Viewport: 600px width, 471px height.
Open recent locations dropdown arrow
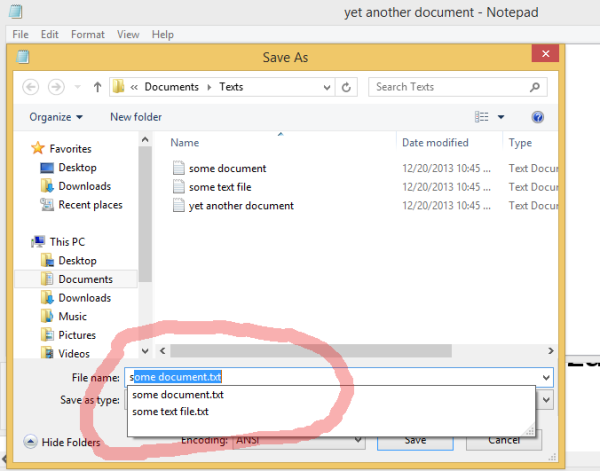(78, 87)
